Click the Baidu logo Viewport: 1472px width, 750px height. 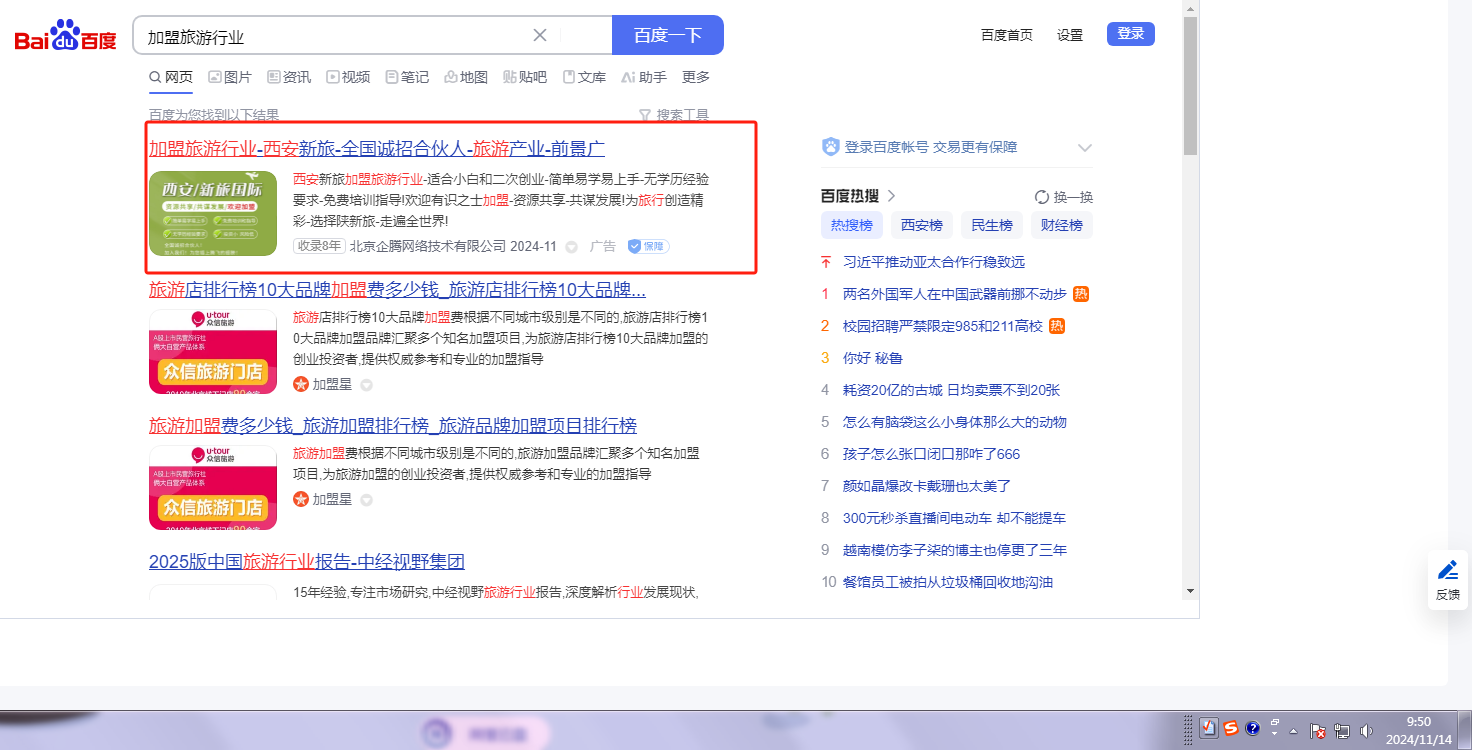point(66,36)
